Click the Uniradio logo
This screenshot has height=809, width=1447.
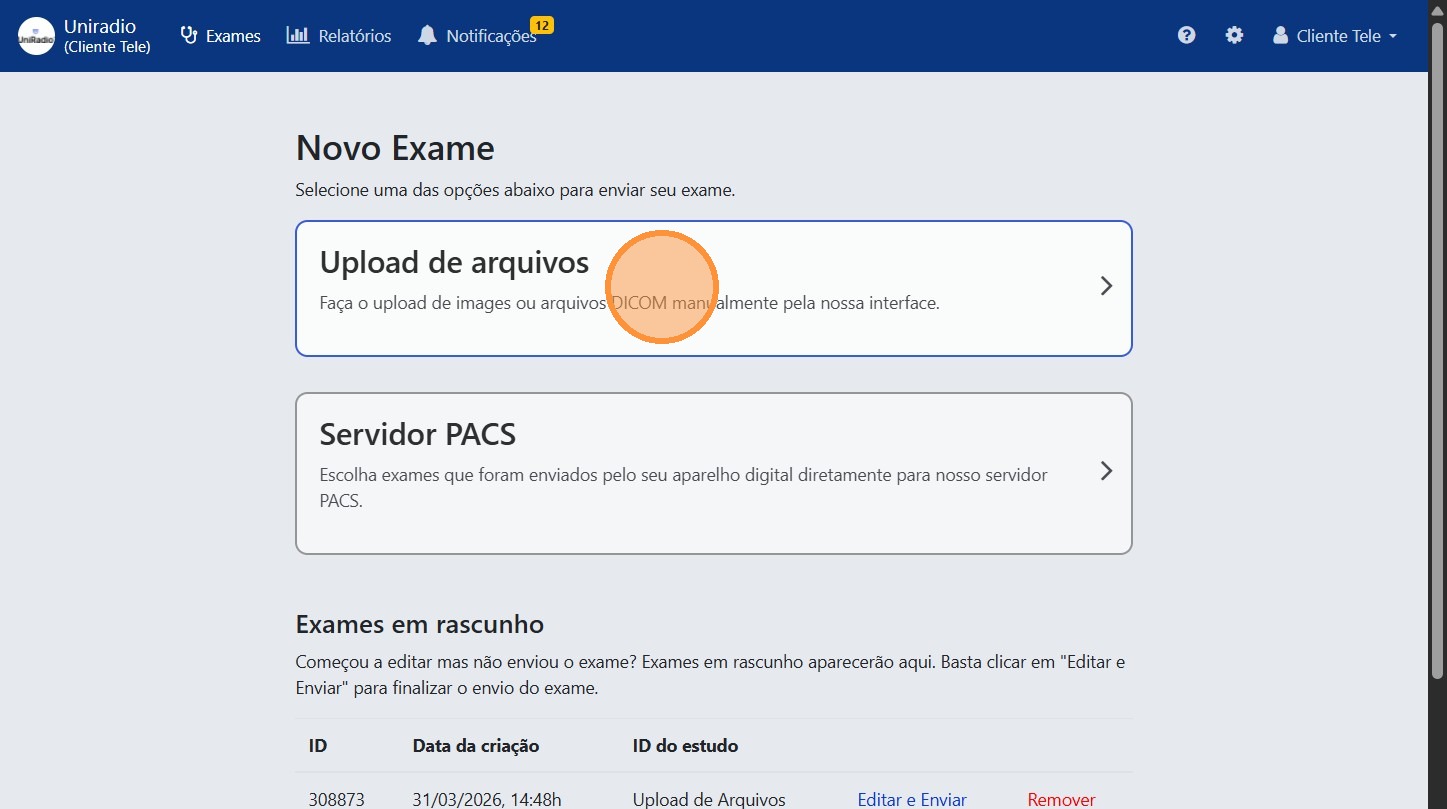[35, 35]
